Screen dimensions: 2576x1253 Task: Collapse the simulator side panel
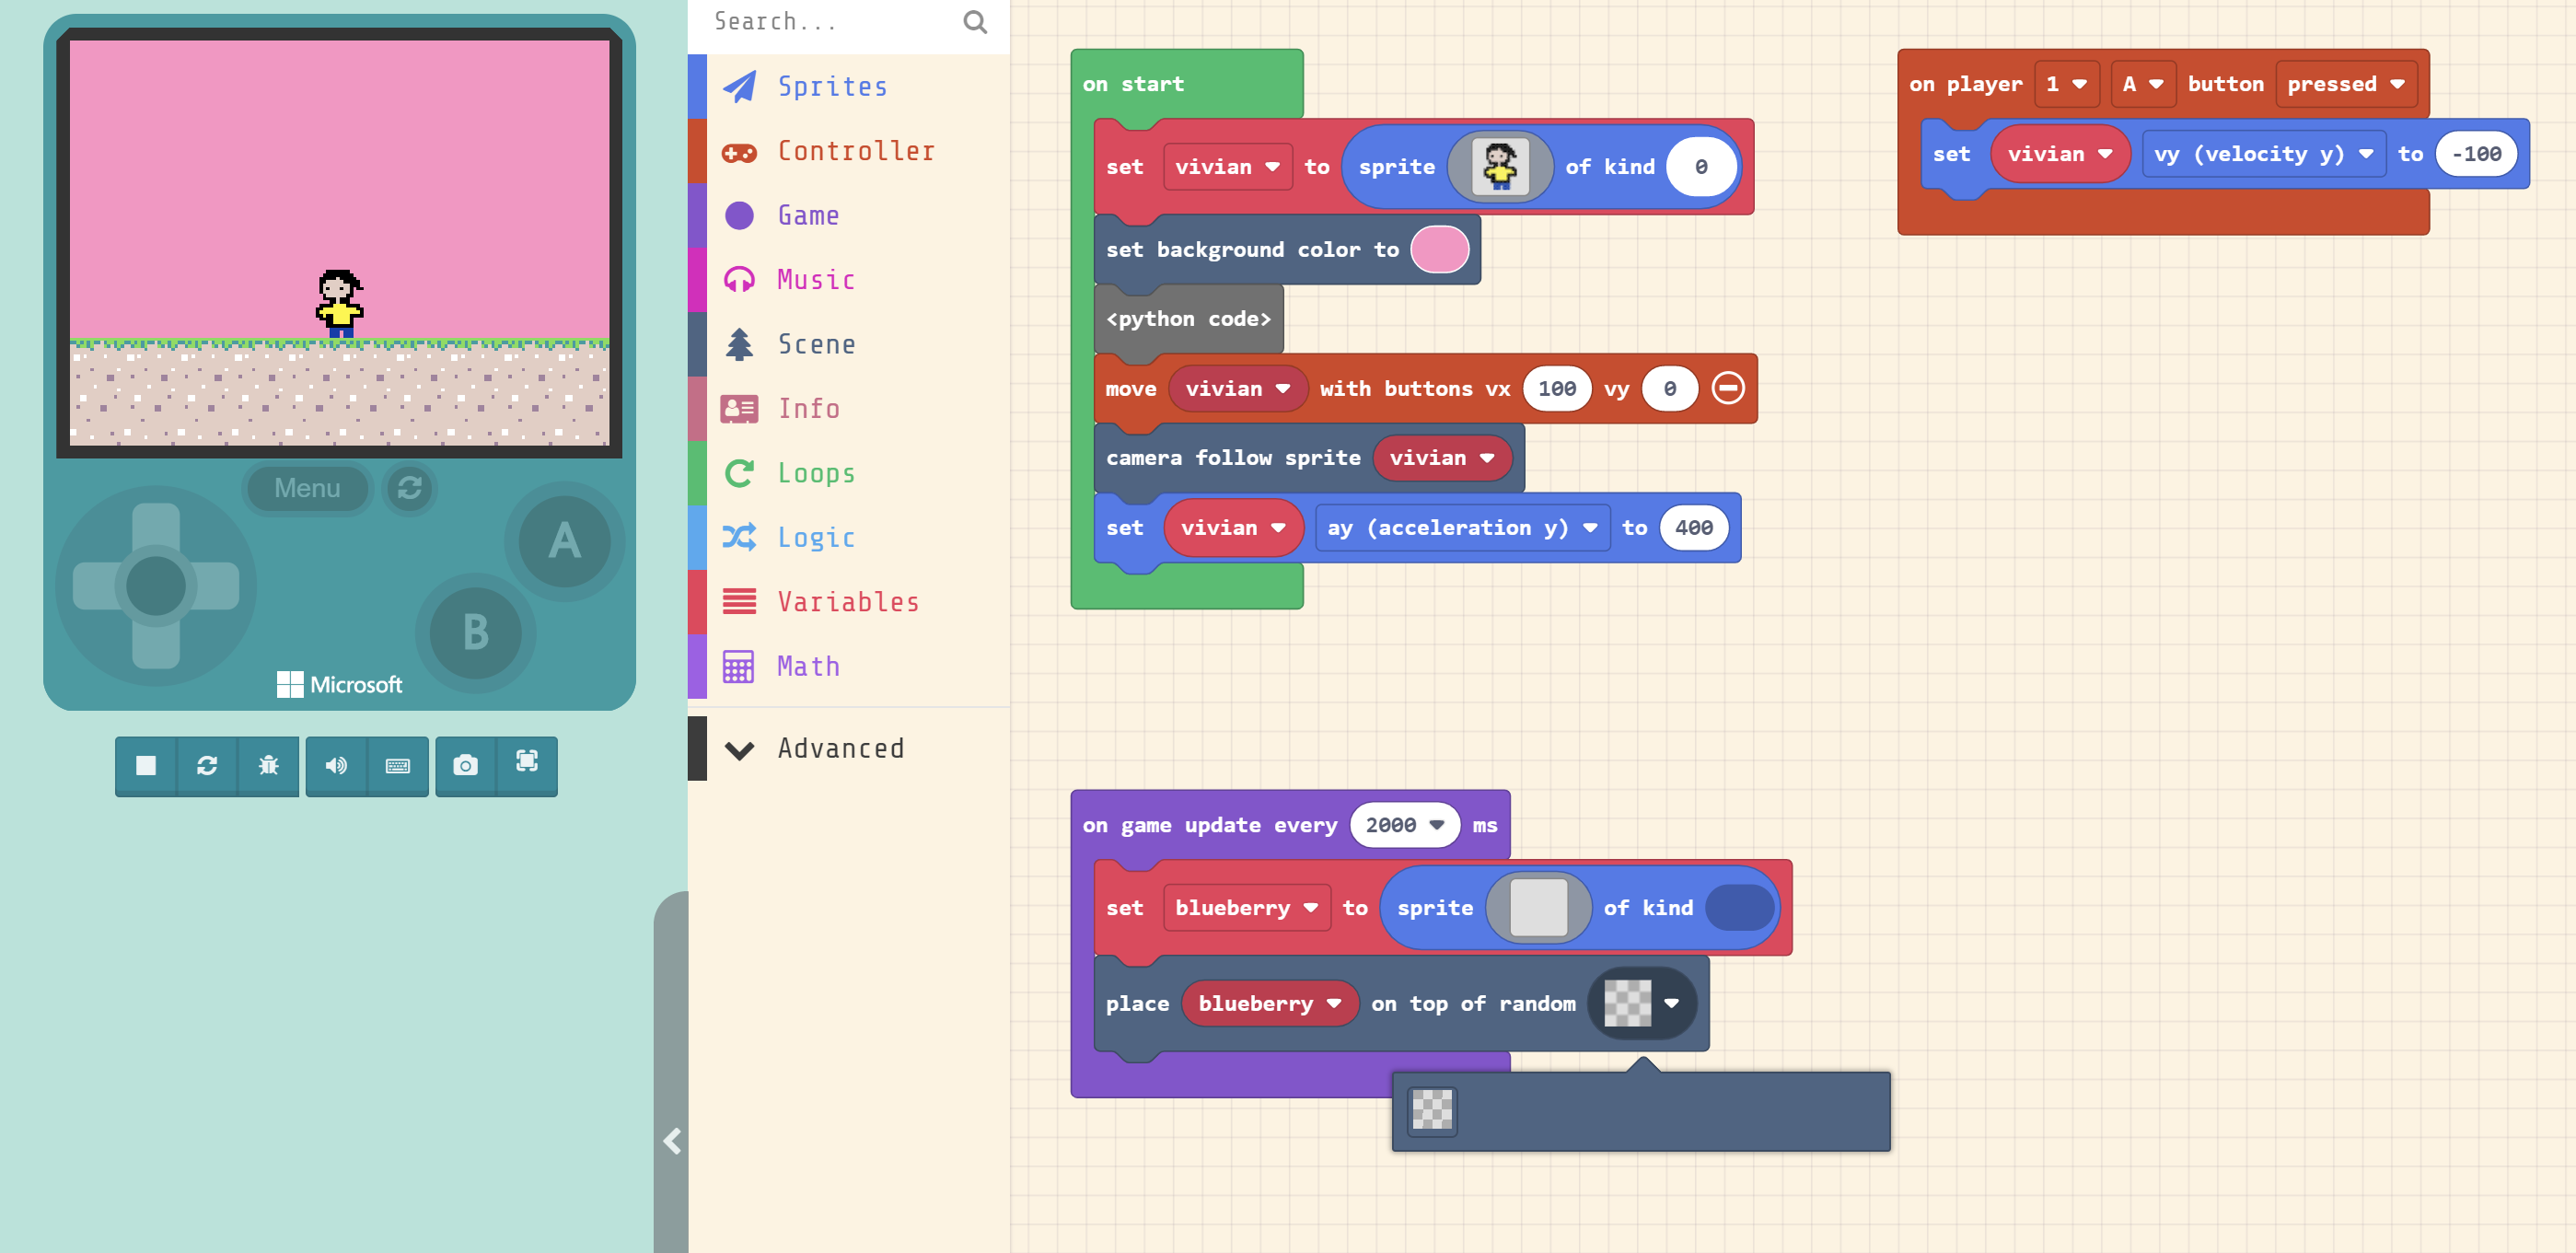point(672,1141)
